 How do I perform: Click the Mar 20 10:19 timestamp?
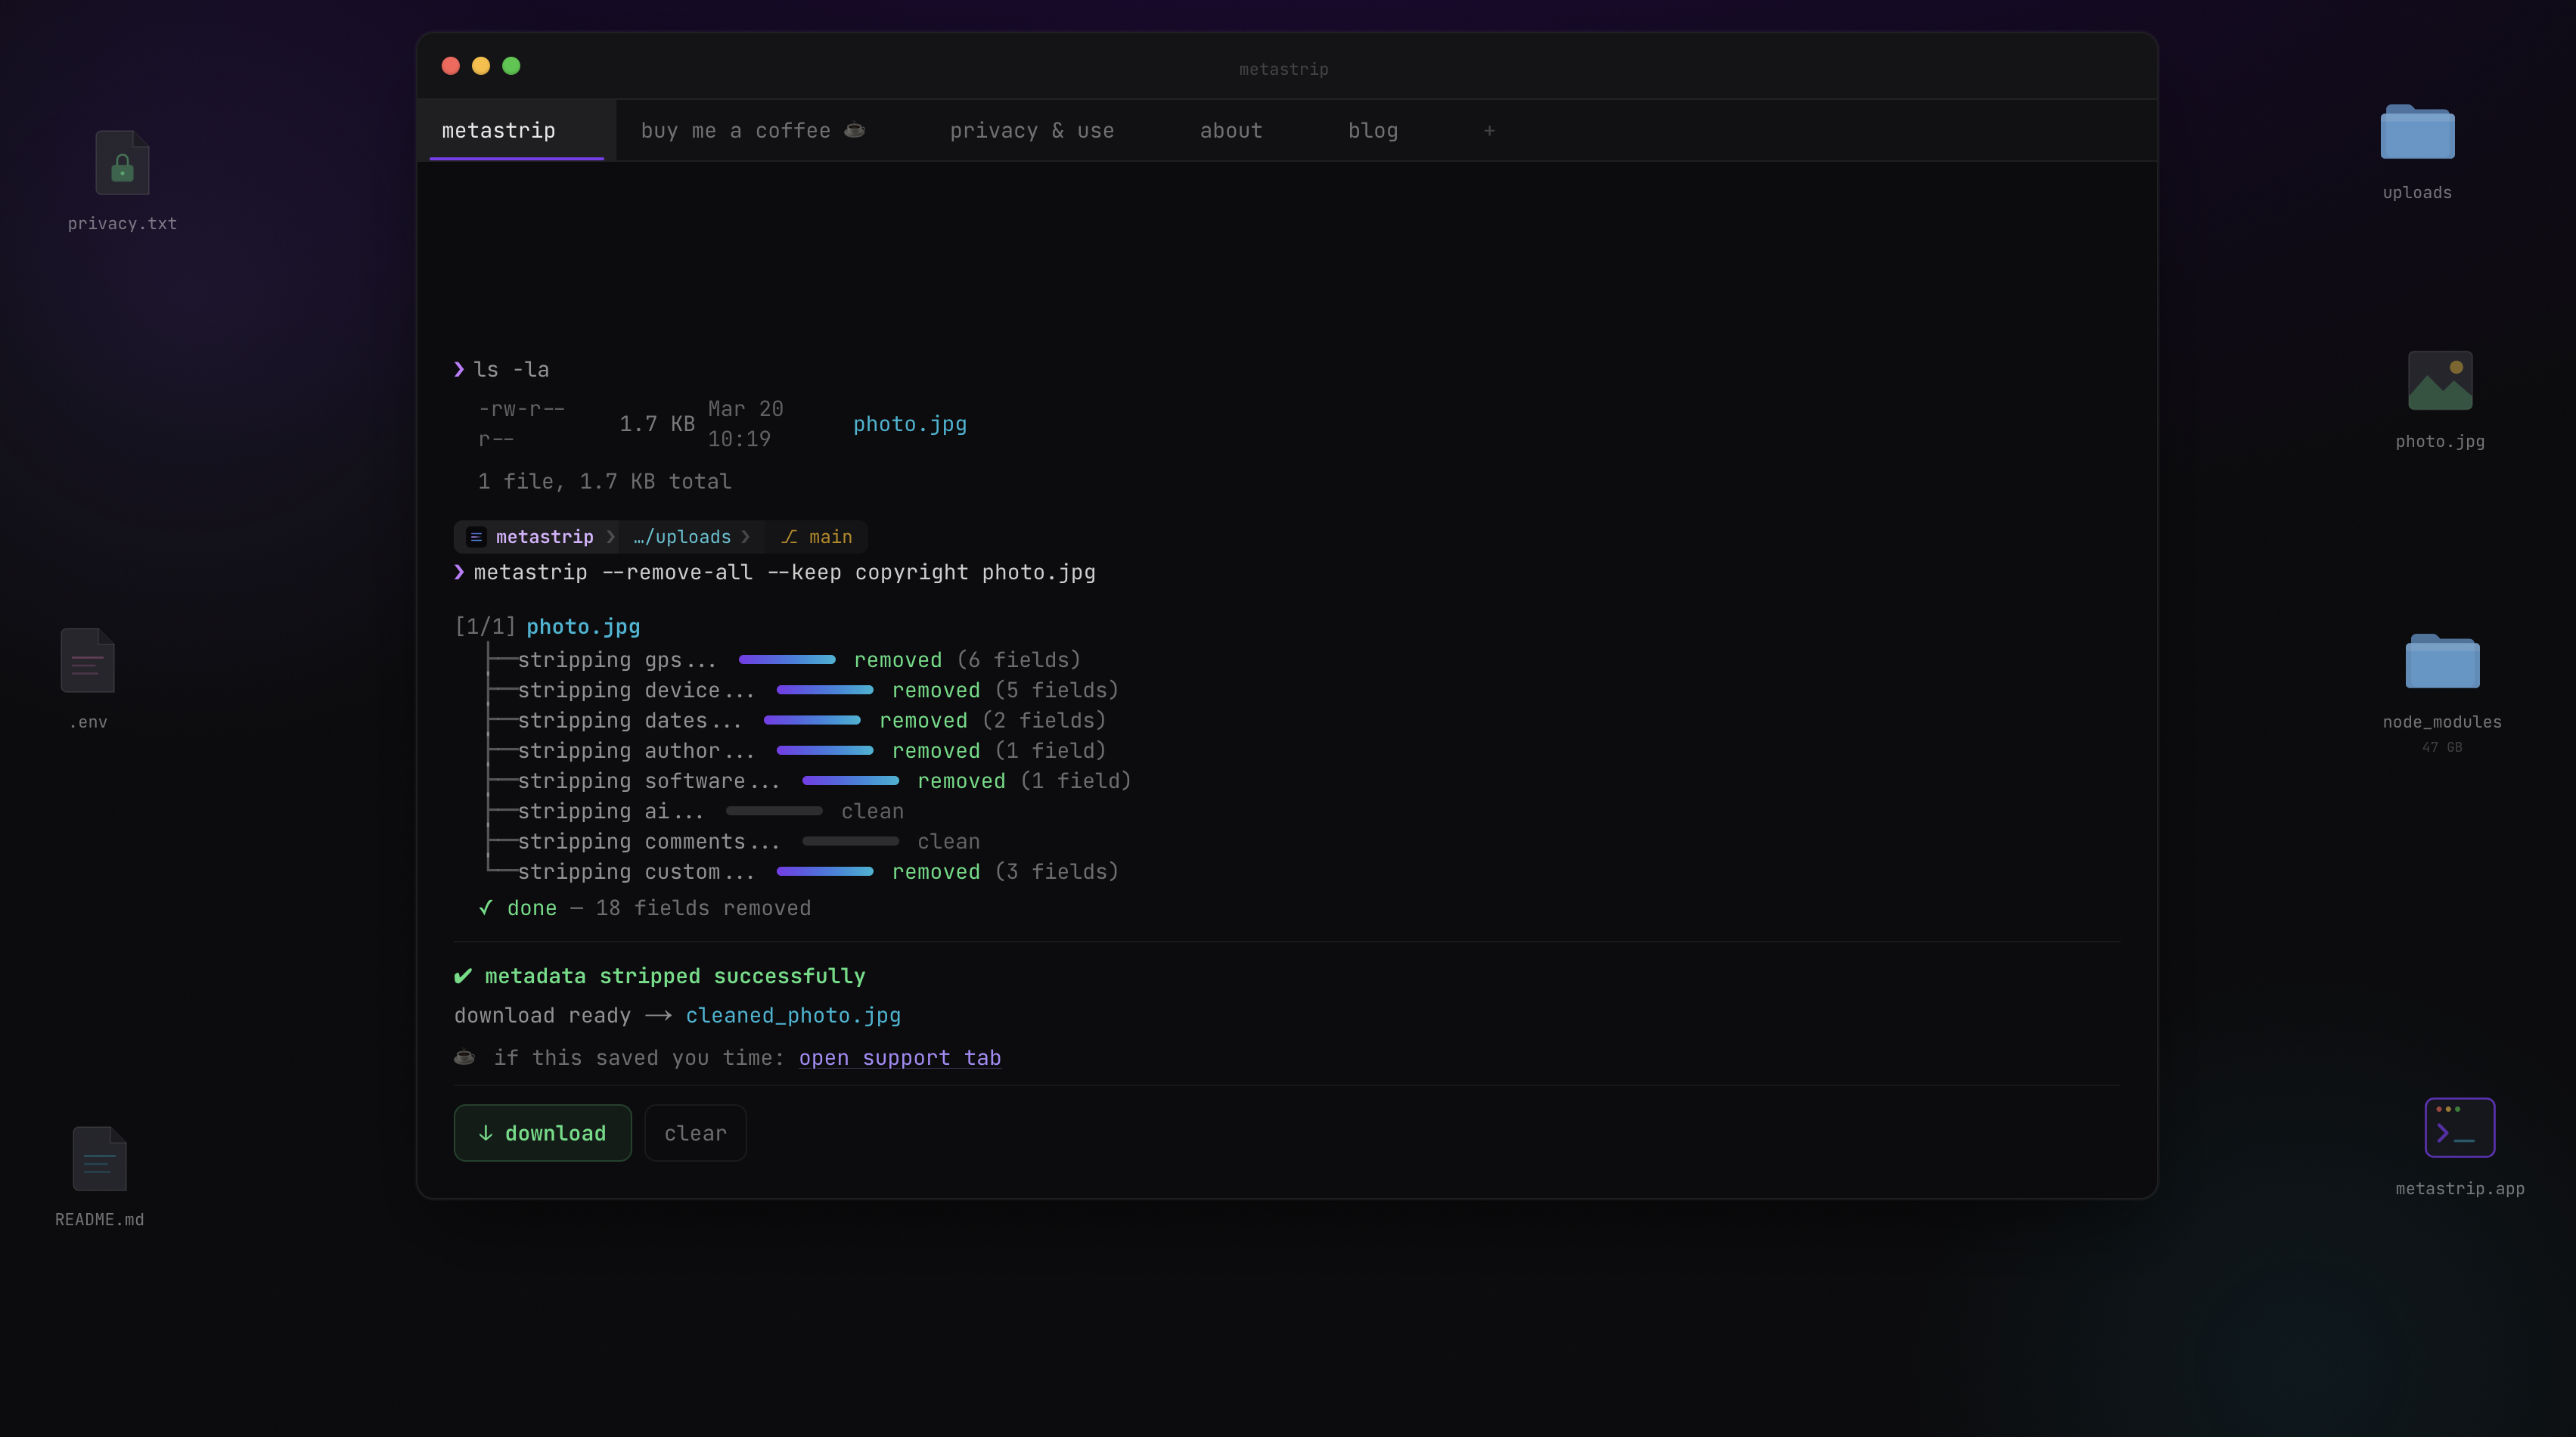[x=746, y=424]
